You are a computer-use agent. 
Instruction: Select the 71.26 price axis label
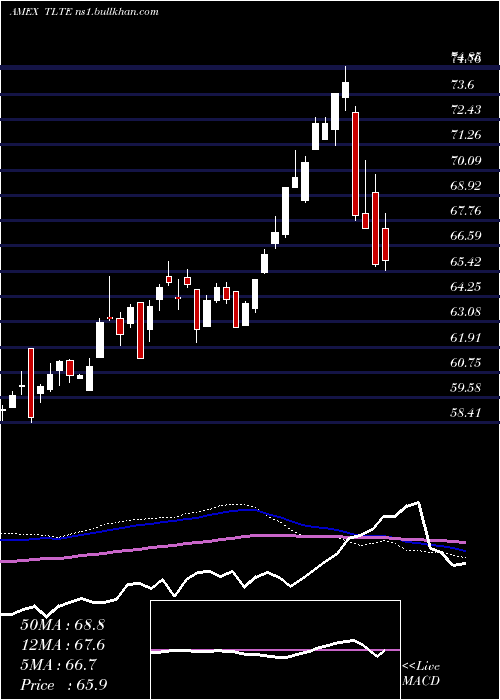[466, 134]
